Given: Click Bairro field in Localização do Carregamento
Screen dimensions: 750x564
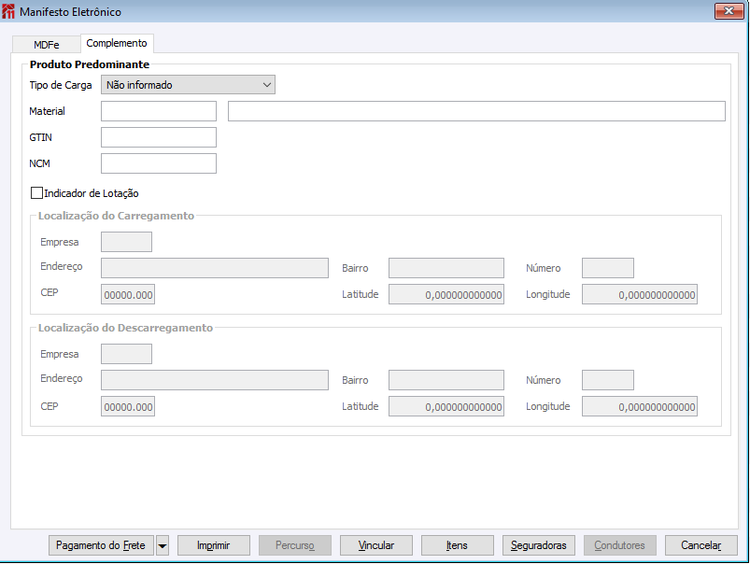Looking at the screenshot, I should point(446,268).
